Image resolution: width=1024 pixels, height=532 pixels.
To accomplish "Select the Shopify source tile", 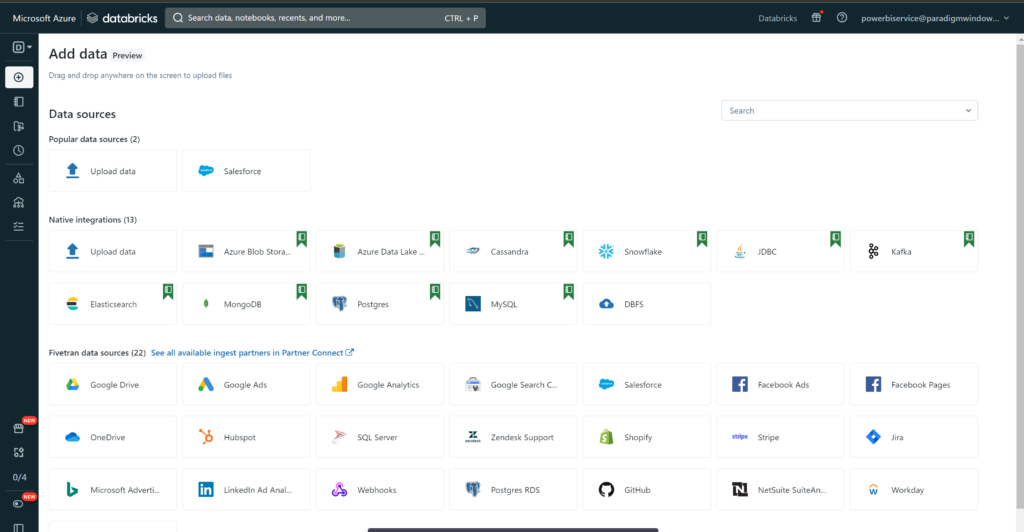I will (x=647, y=437).
